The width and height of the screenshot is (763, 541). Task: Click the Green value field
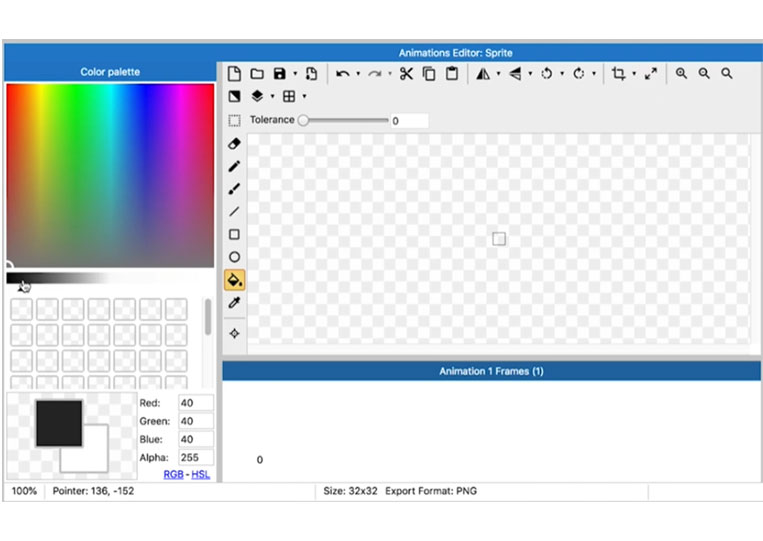[x=196, y=421]
